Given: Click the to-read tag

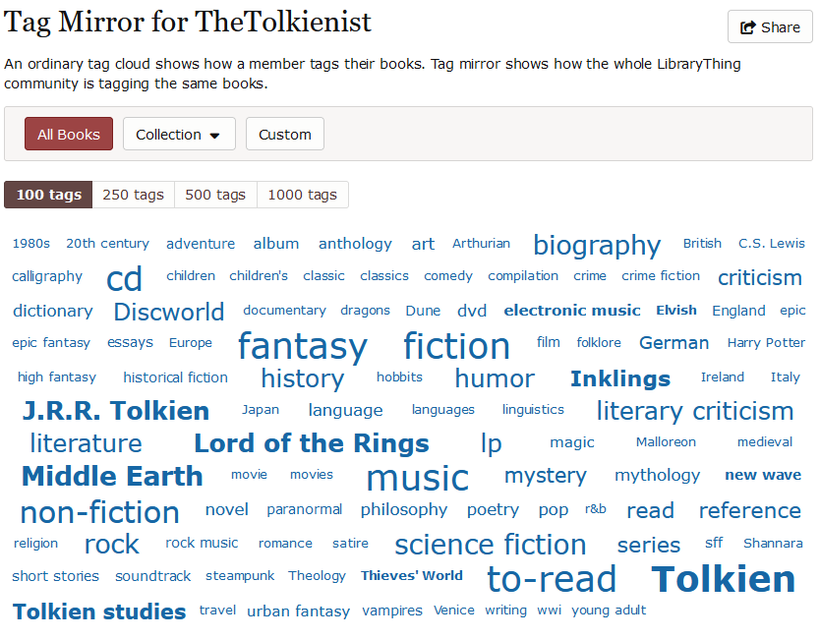Looking at the screenshot, I should tap(552, 579).
